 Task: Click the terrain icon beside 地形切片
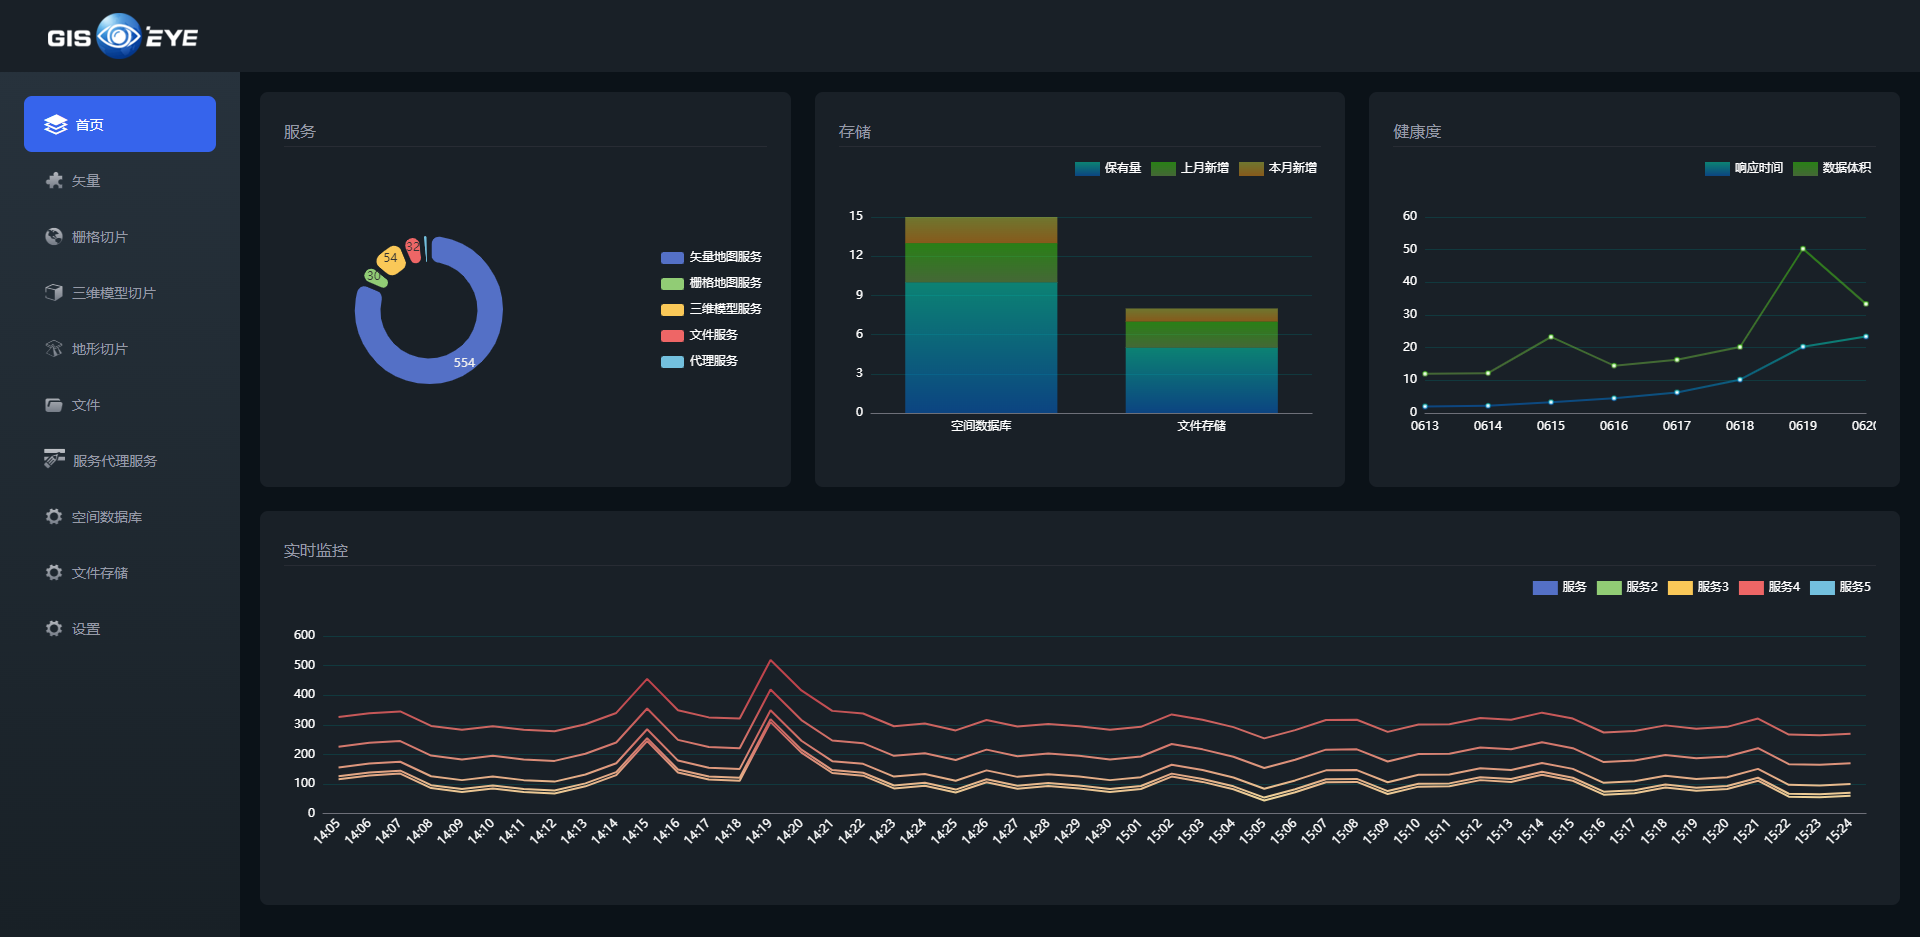click(x=54, y=348)
